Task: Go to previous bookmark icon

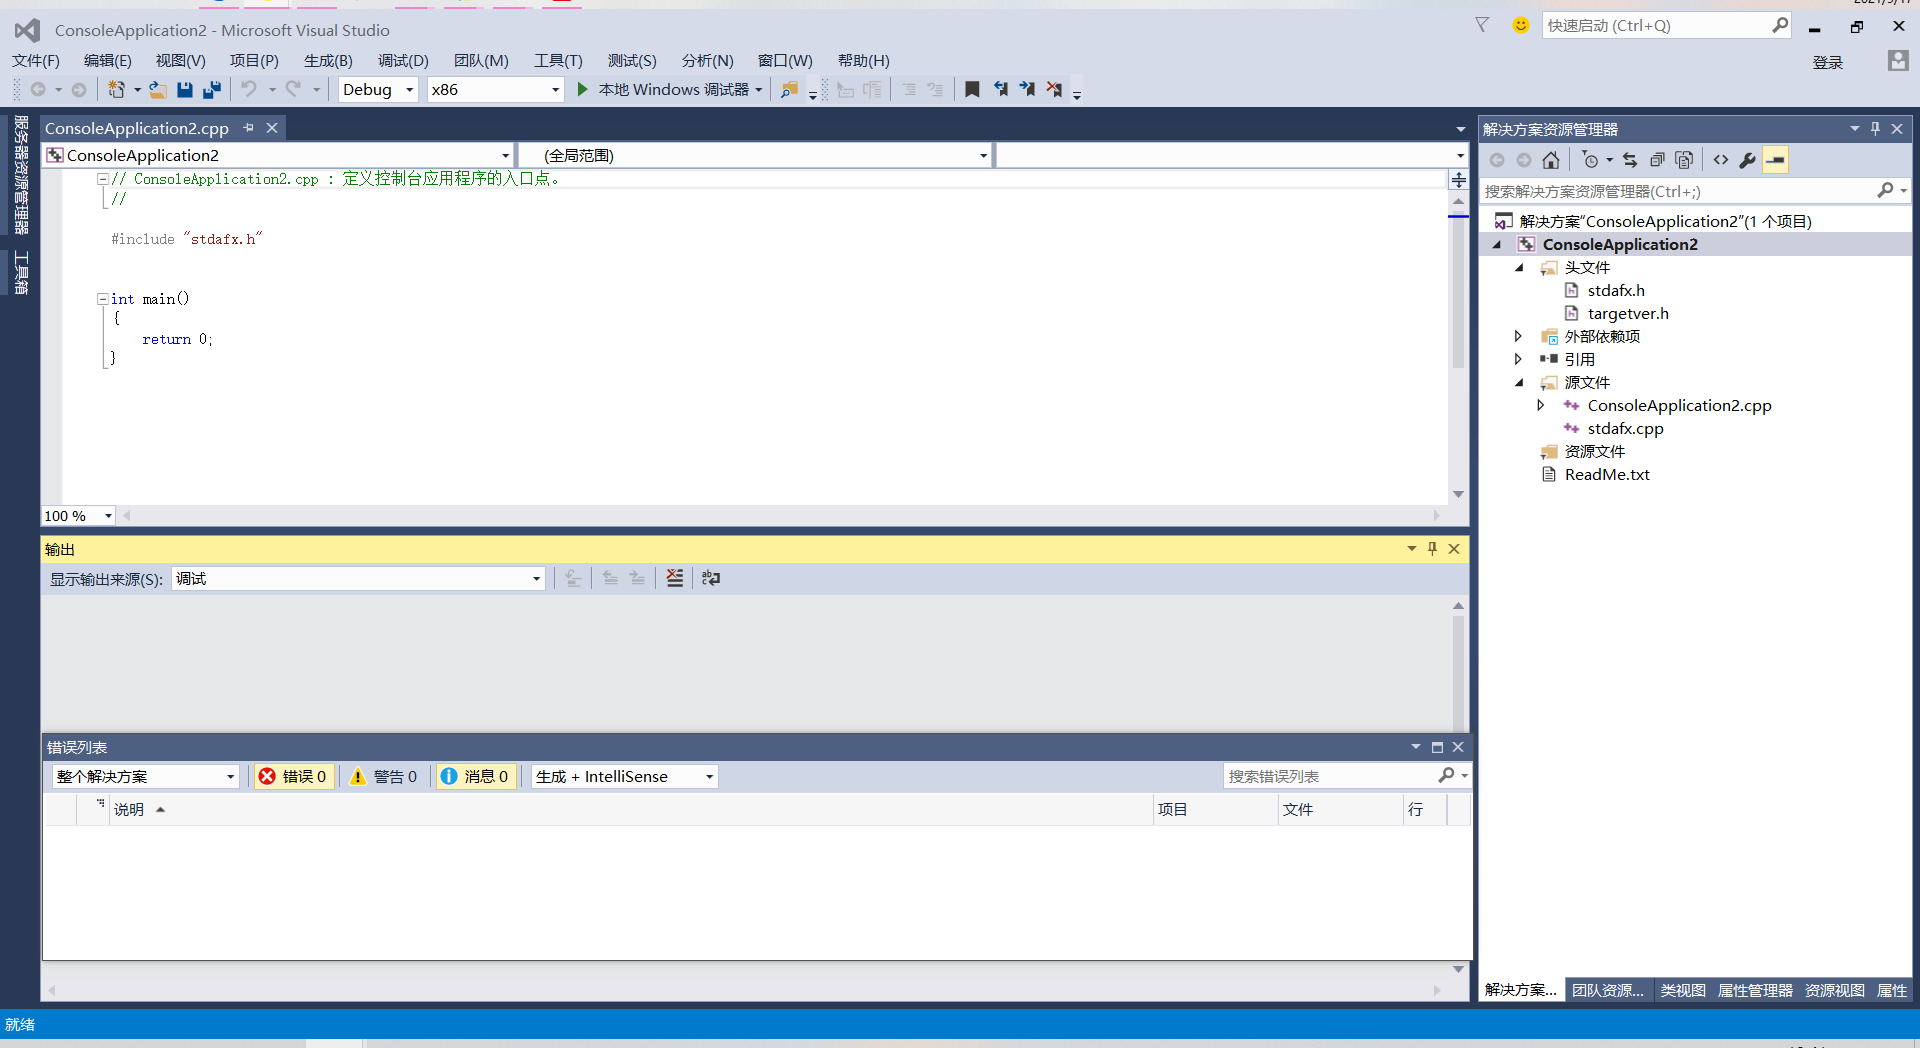Action: (x=1000, y=90)
